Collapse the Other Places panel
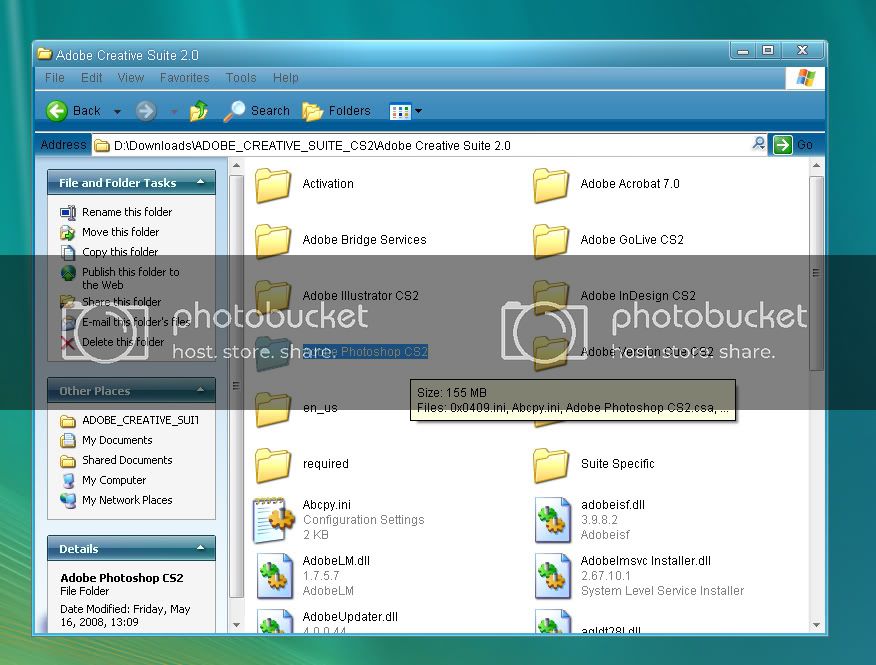 click(x=201, y=391)
